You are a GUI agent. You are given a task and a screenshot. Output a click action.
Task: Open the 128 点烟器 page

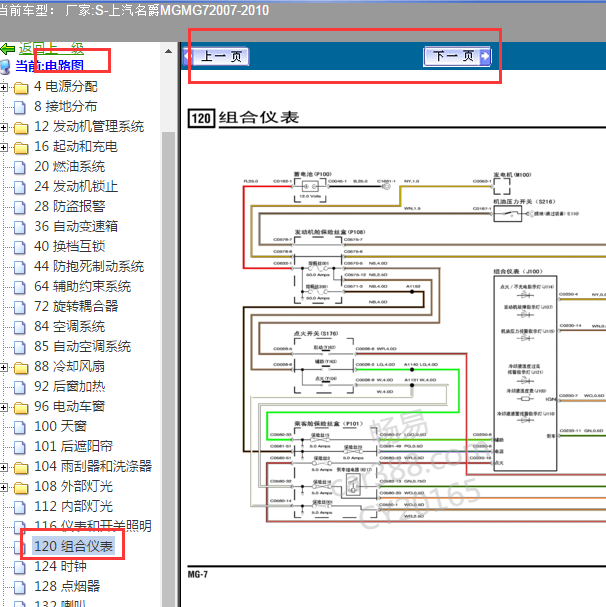tap(67, 586)
